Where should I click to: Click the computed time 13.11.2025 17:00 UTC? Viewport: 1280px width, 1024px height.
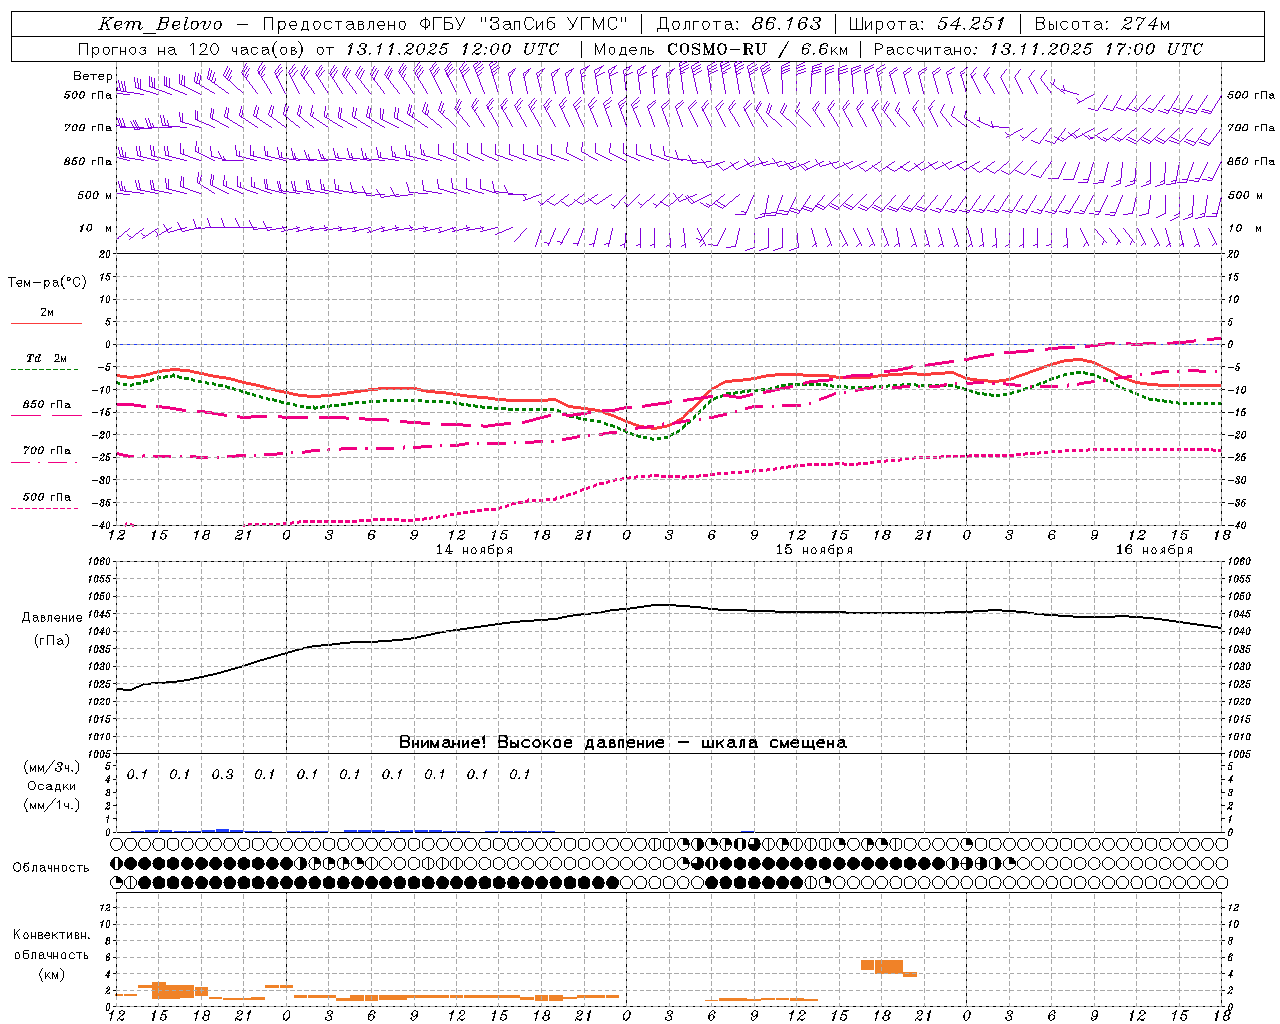[x=1096, y=49]
